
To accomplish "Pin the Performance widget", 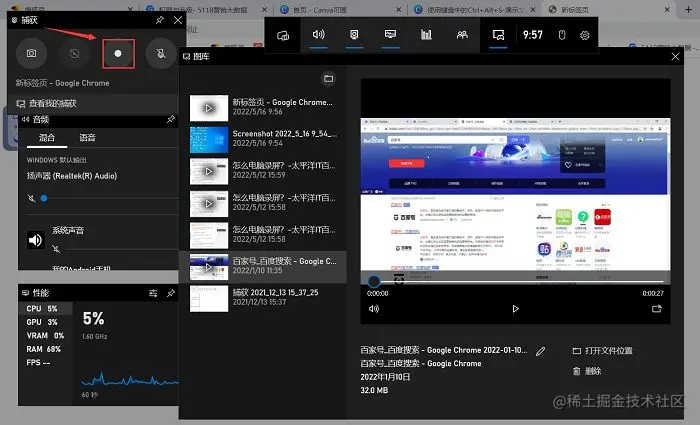I will click(x=171, y=293).
